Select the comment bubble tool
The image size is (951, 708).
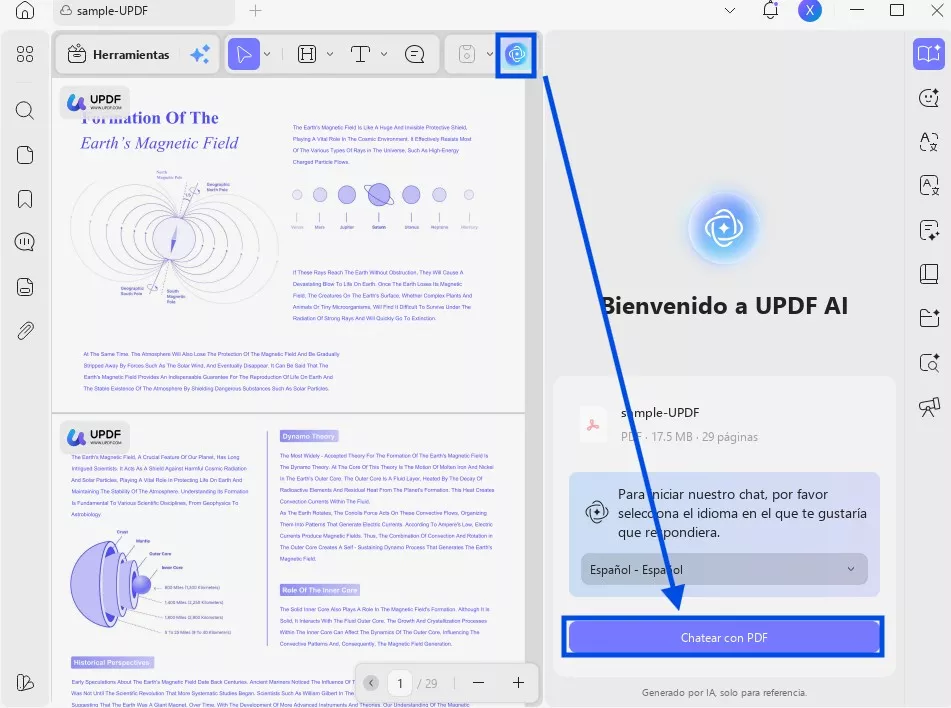click(414, 54)
